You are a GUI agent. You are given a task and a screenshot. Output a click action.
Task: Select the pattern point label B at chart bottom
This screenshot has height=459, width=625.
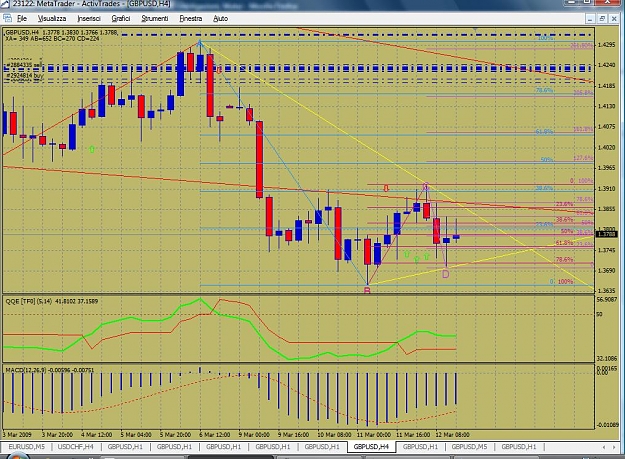click(x=367, y=290)
